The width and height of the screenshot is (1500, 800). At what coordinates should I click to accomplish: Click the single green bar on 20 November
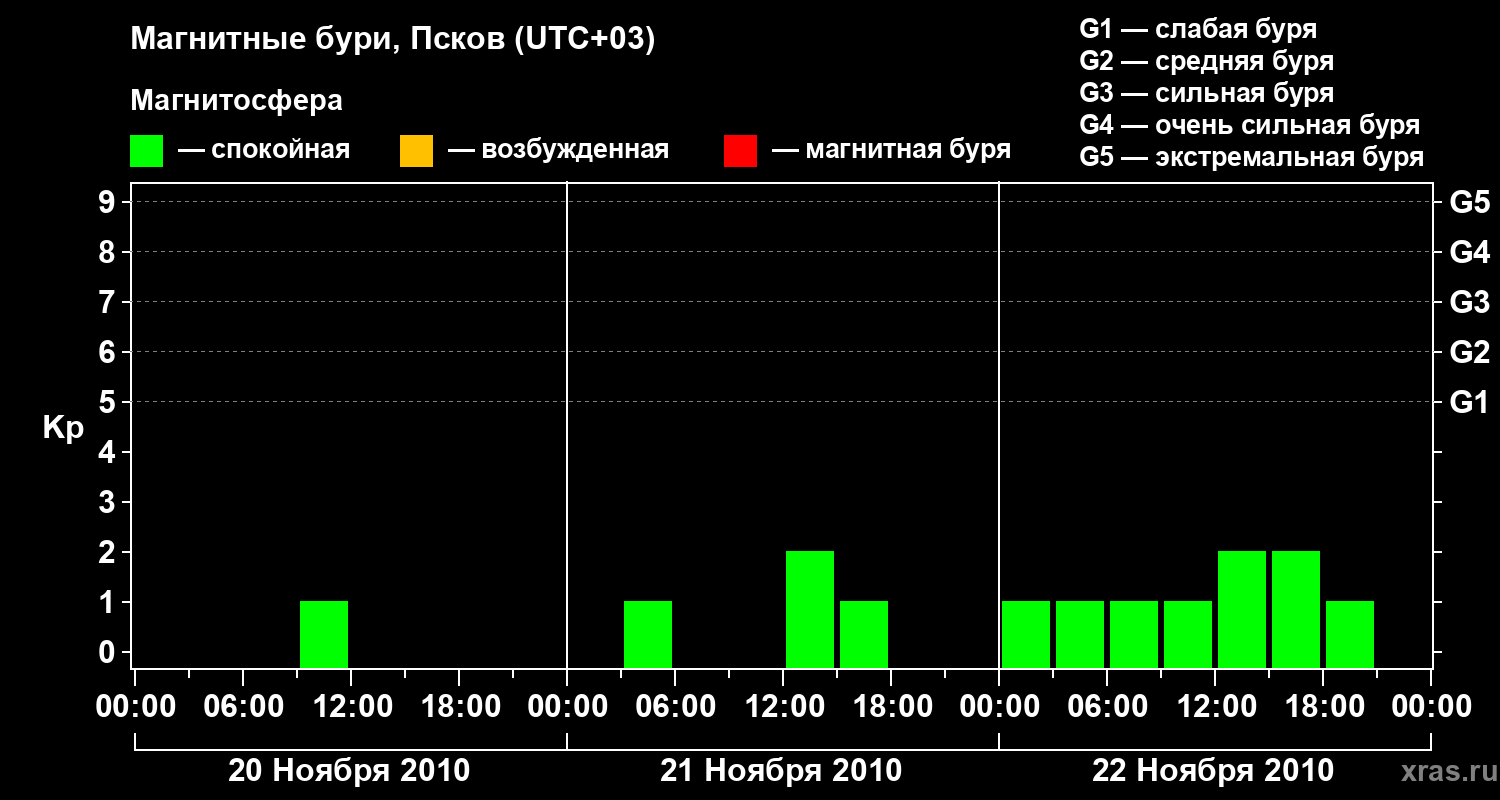click(x=324, y=634)
